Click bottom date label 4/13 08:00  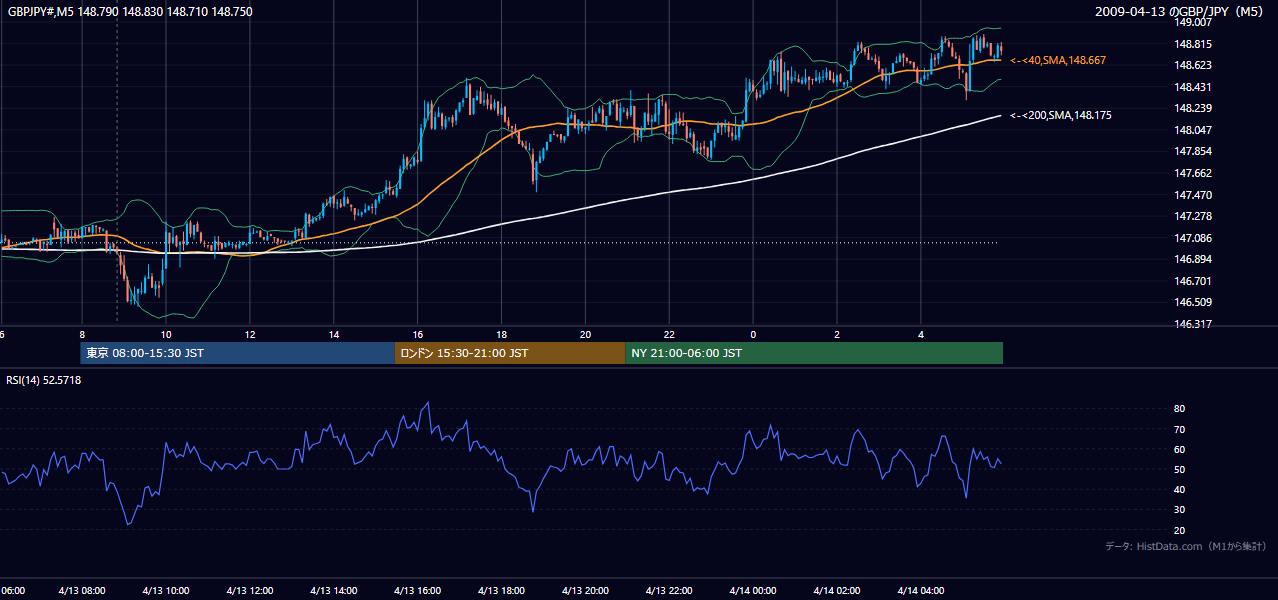tap(82, 590)
